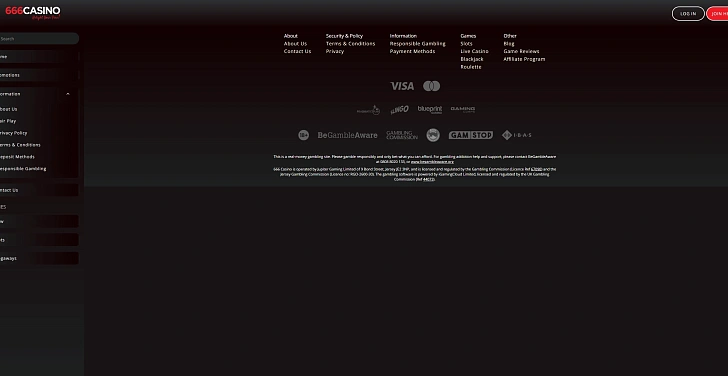
Task: Open the sidebar Promotions item
Action: tap(39, 75)
